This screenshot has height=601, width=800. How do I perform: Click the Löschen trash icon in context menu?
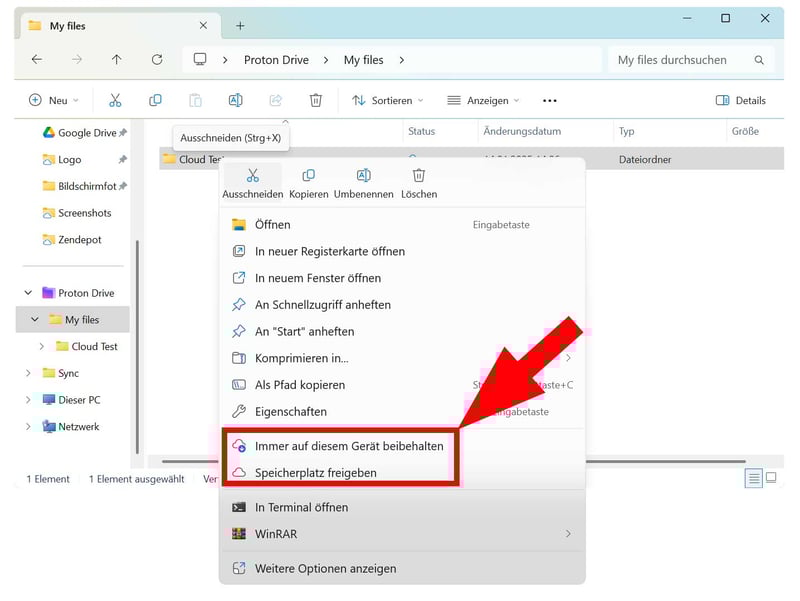tap(419, 176)
